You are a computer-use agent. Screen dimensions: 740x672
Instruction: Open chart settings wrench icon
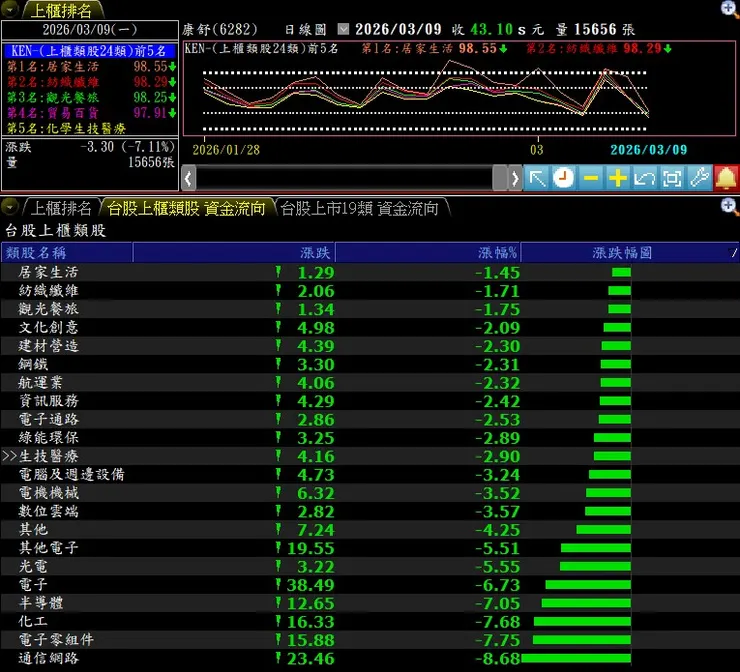point(699,178)
